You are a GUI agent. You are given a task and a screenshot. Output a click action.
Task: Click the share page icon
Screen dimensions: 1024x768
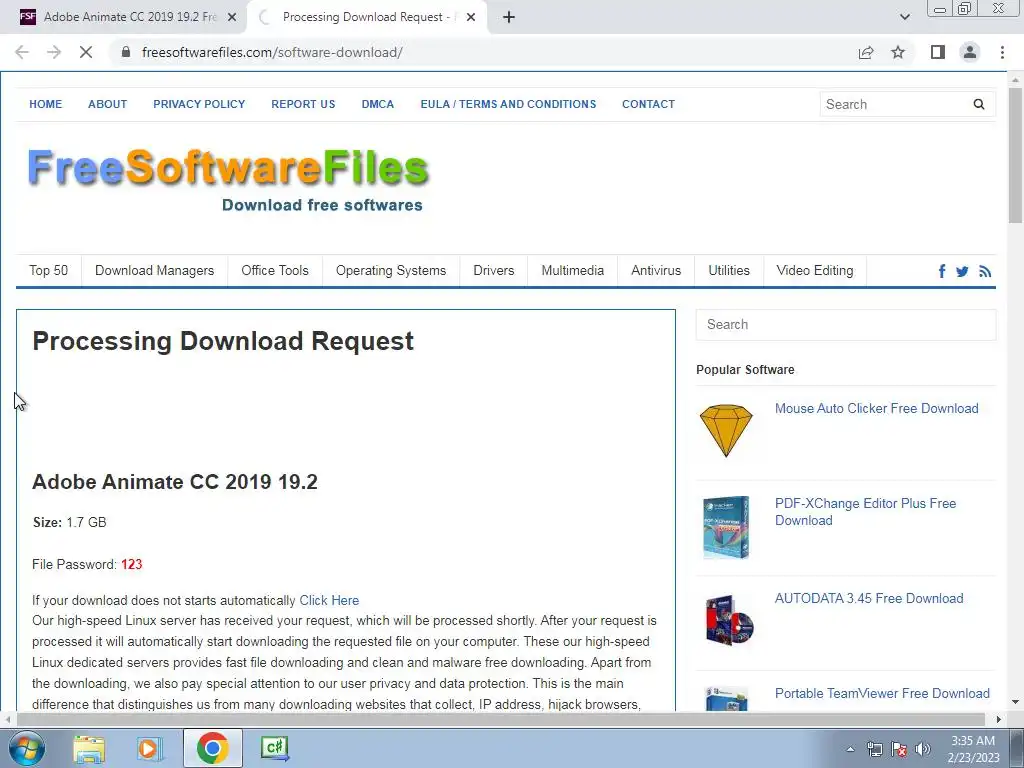click(x=866, y=52)
